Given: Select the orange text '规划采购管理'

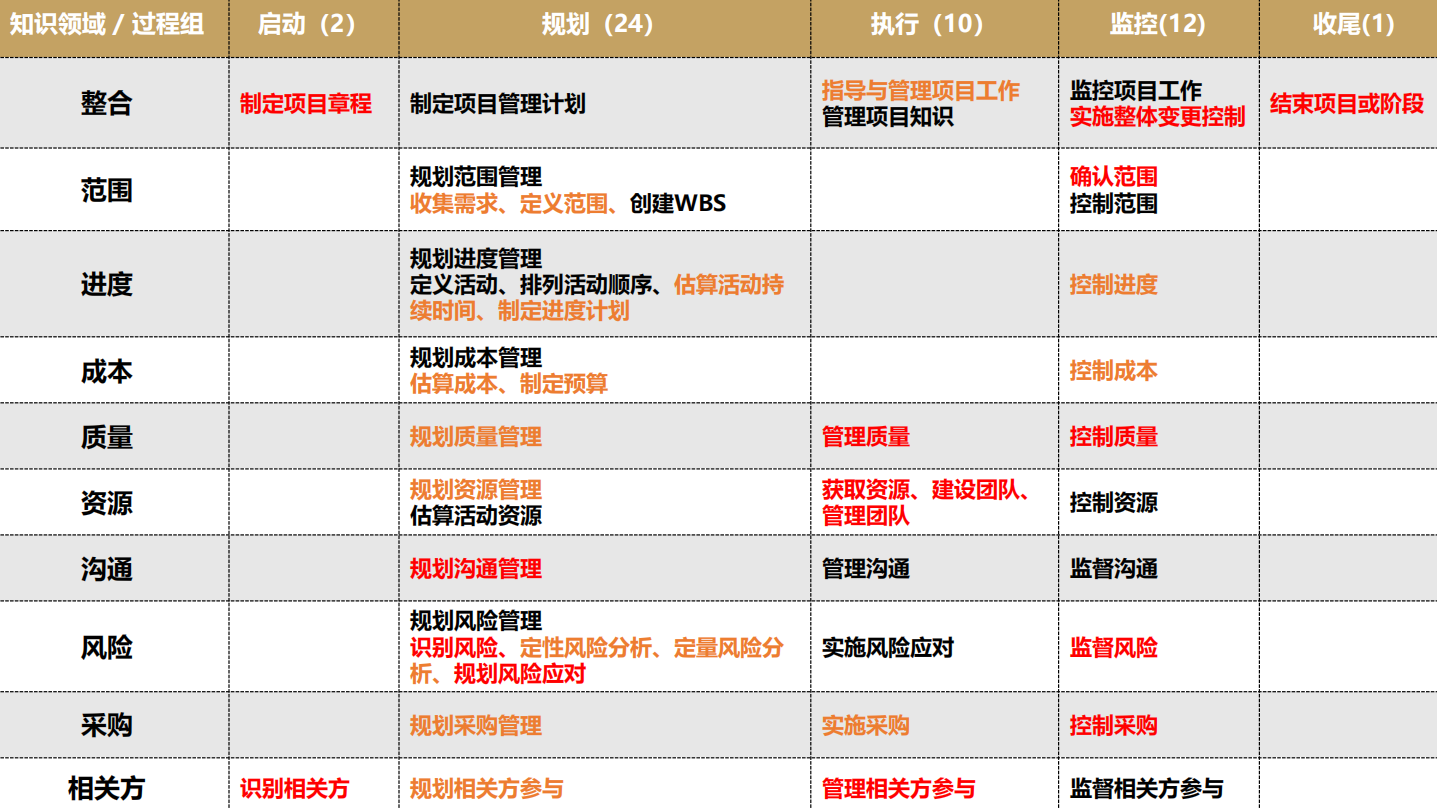Looking at the screenshot, I should [x=475, y=725].
